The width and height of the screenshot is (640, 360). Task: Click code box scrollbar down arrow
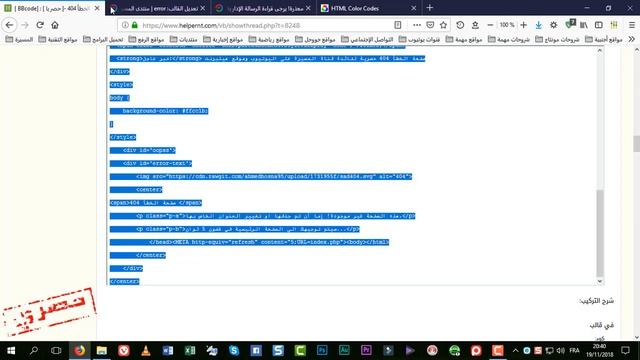point(600,281)
